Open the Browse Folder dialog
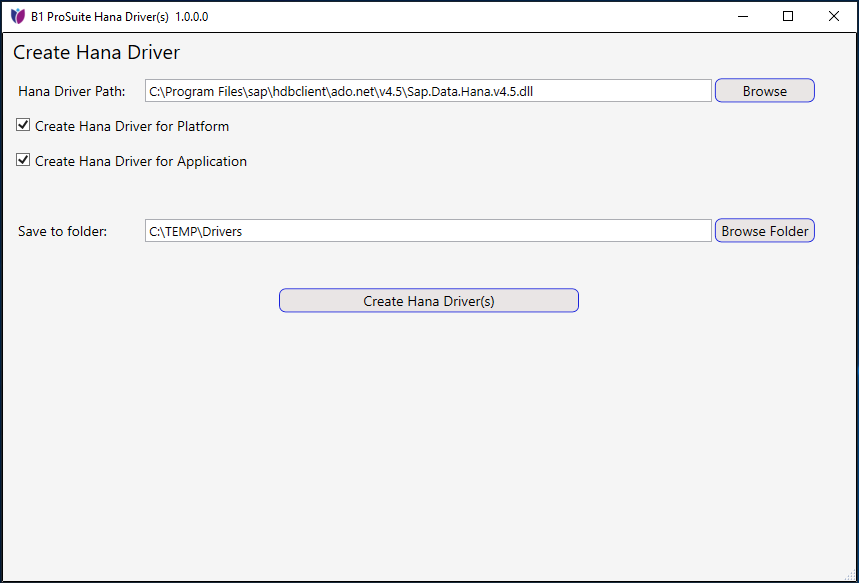This screenshot has height=583, width=859. click(x=764, y=231)
